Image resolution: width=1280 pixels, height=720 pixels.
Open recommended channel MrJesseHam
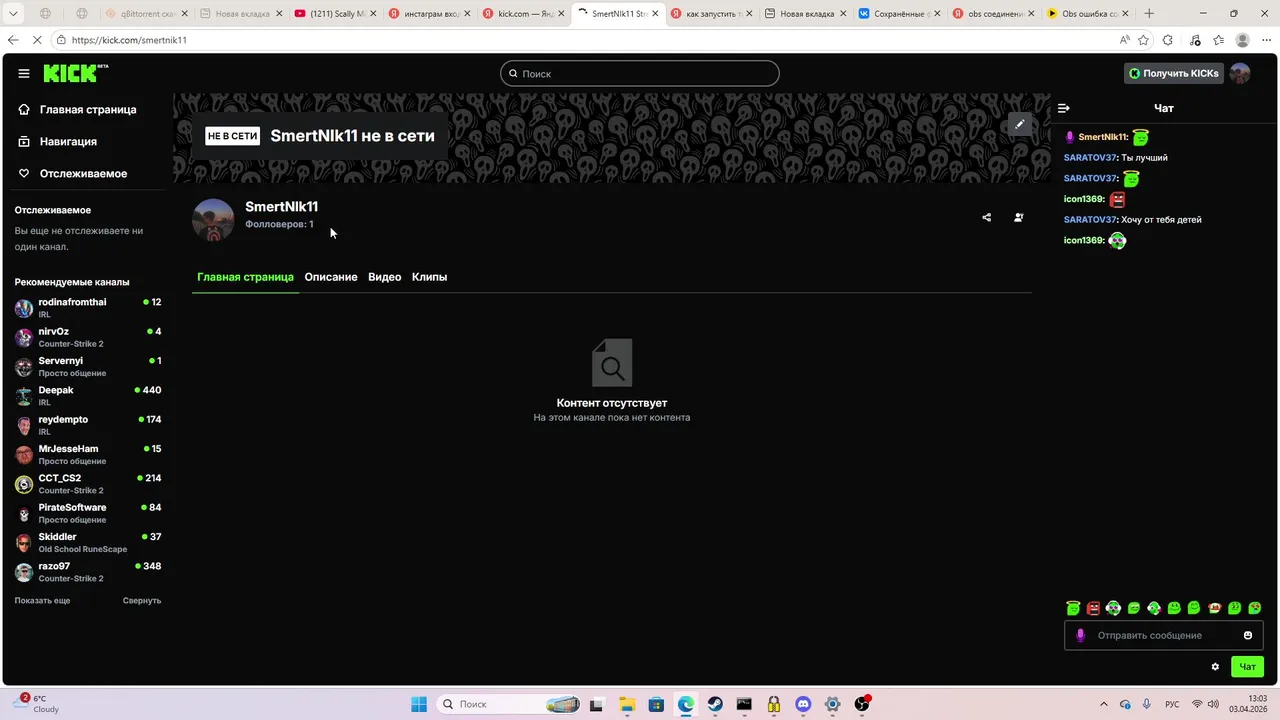click(x=88, y=455)
